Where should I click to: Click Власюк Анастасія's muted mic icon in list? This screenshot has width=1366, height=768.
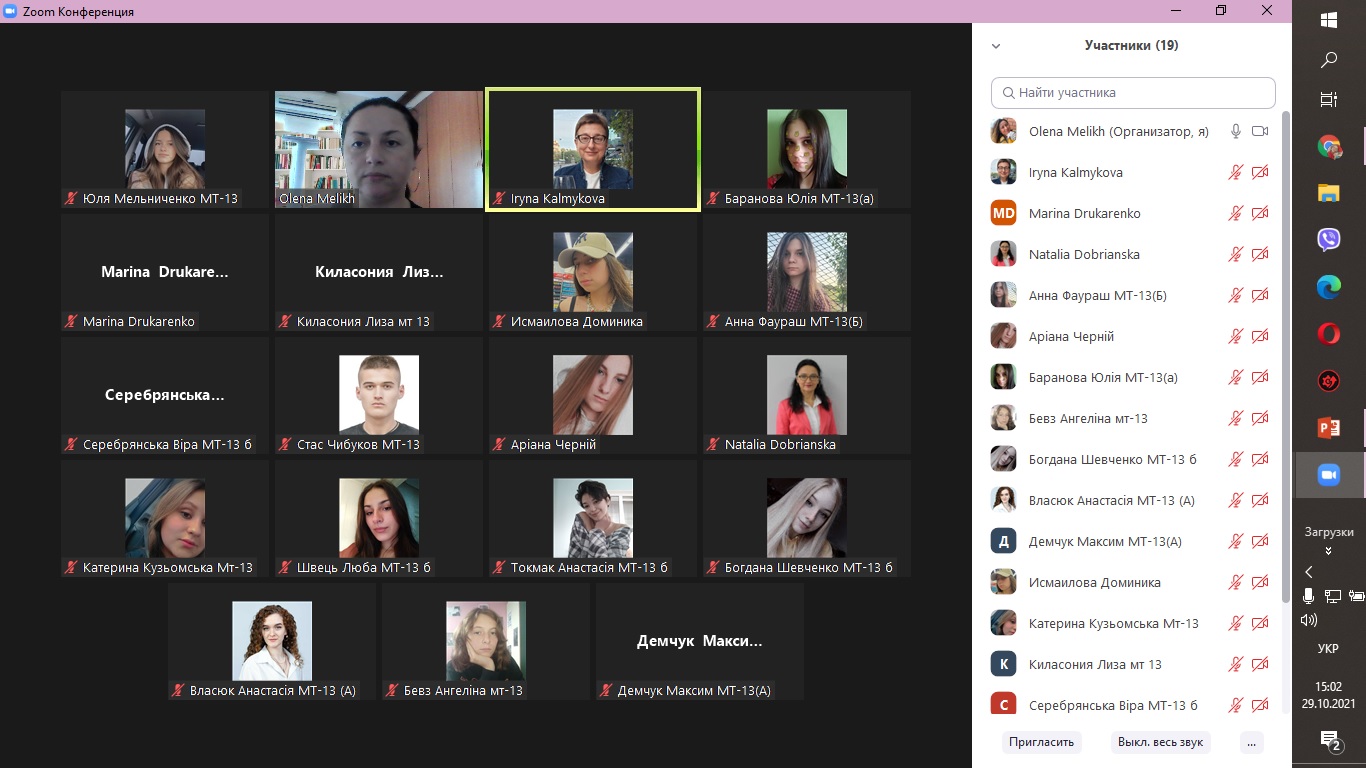[1236, 500]
